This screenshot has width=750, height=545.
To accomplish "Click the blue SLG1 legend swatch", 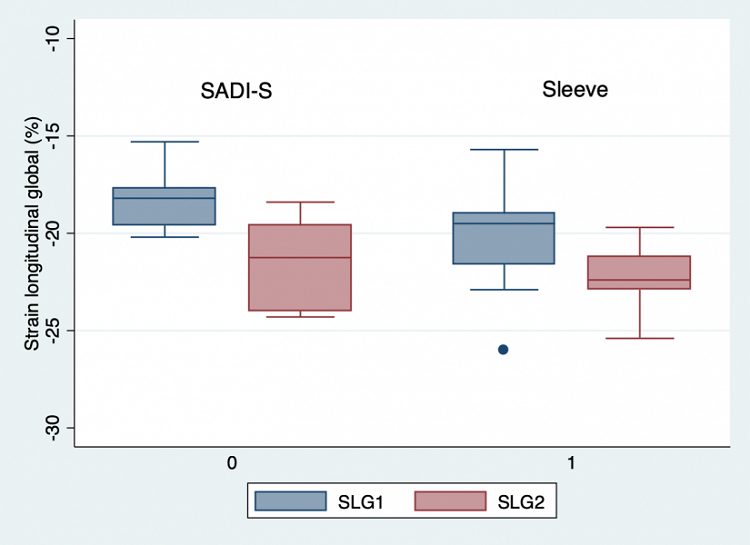I will pos(291,501).
